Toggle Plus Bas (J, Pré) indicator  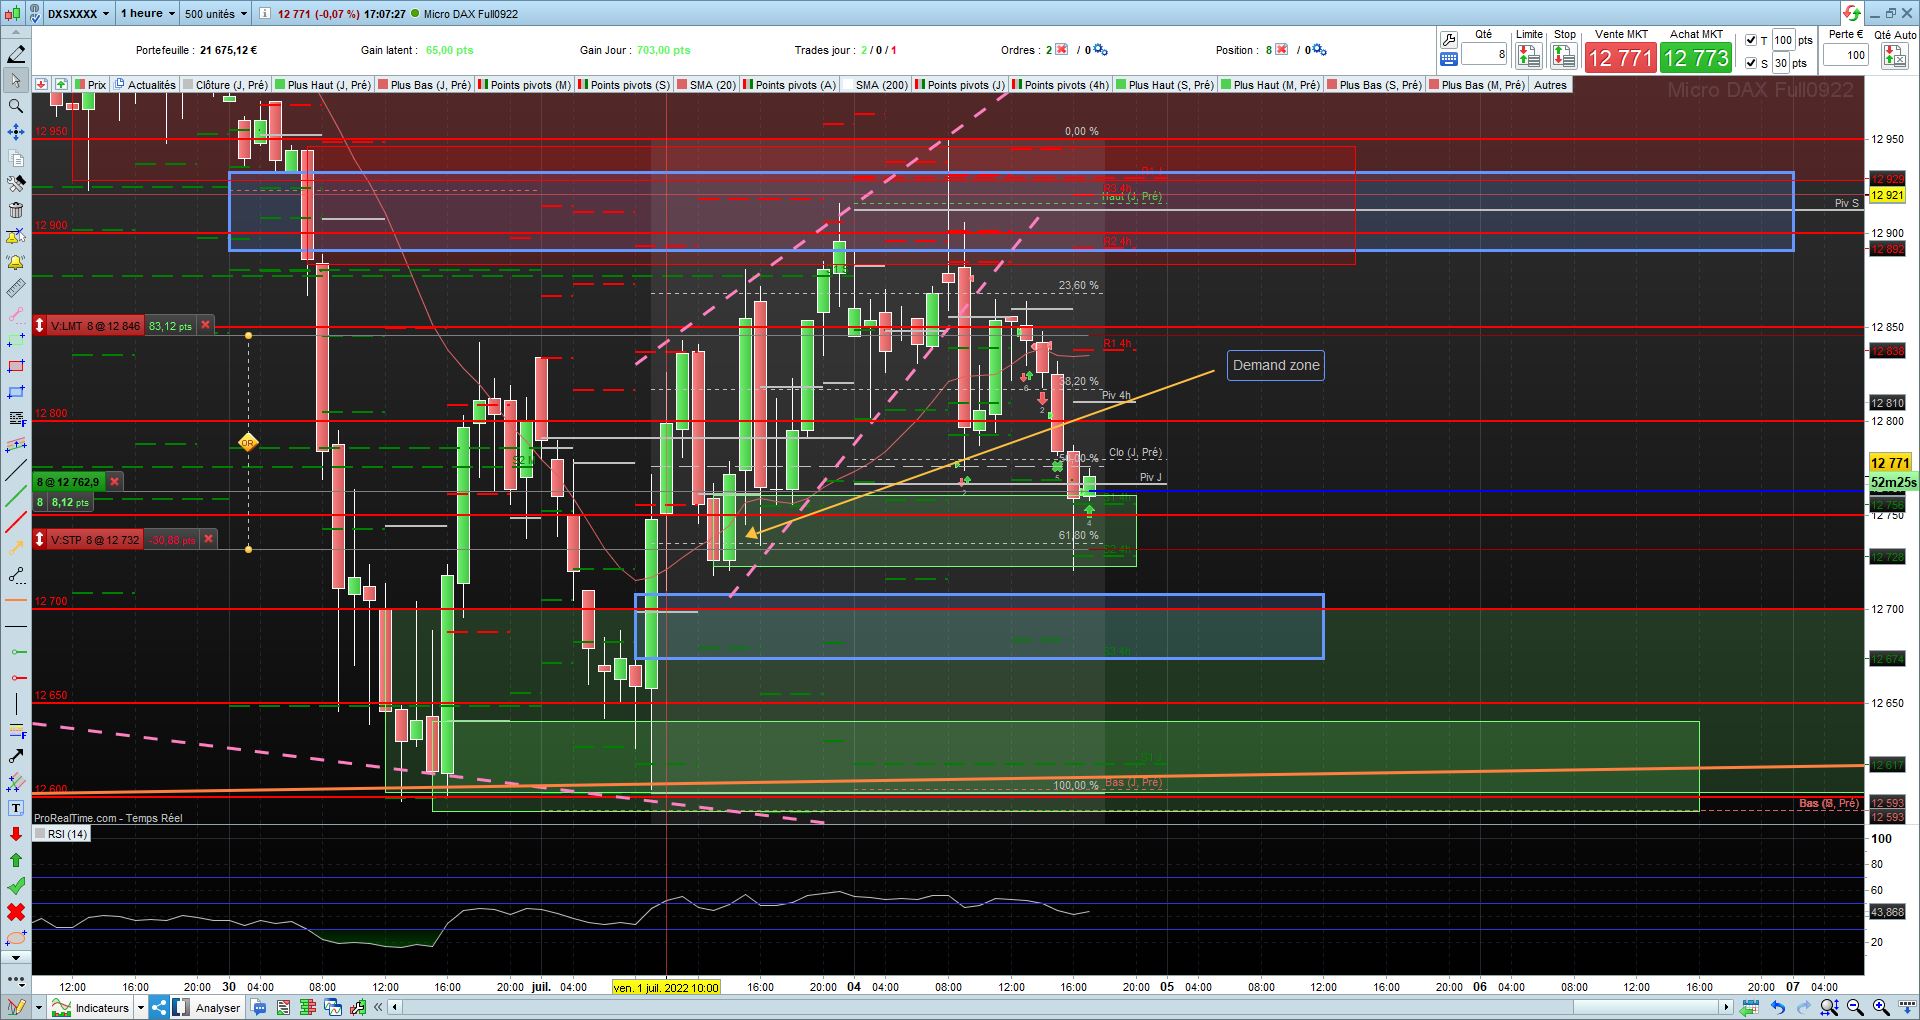424,85
